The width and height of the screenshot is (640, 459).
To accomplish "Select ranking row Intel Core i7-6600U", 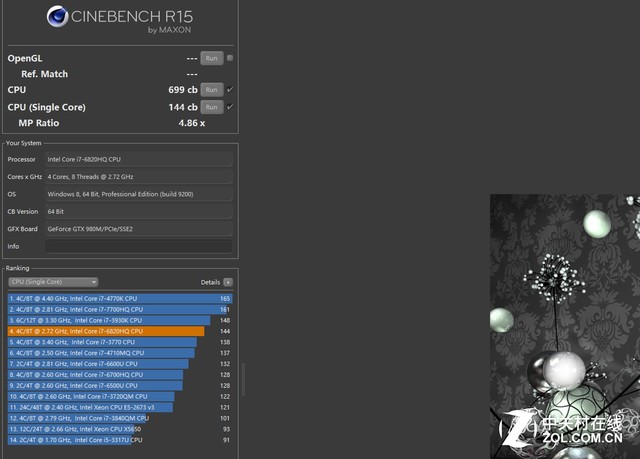I will click(x=120, y=364).
